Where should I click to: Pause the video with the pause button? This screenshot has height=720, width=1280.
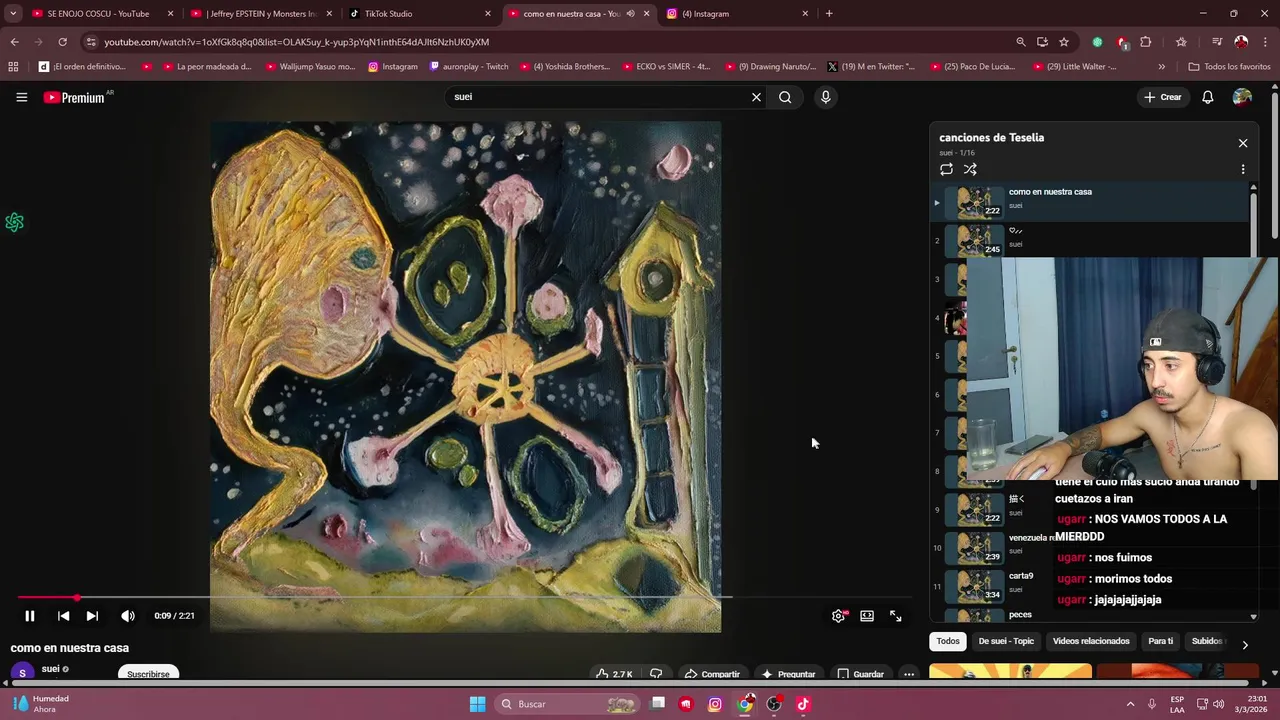click(x=29, y=616)
